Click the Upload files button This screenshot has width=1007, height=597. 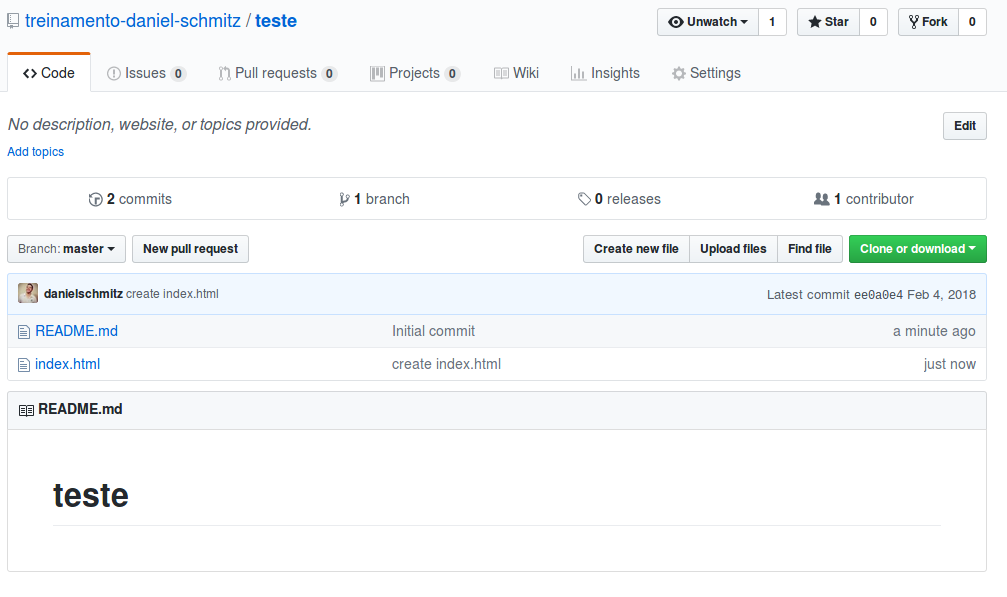[733, 249]
